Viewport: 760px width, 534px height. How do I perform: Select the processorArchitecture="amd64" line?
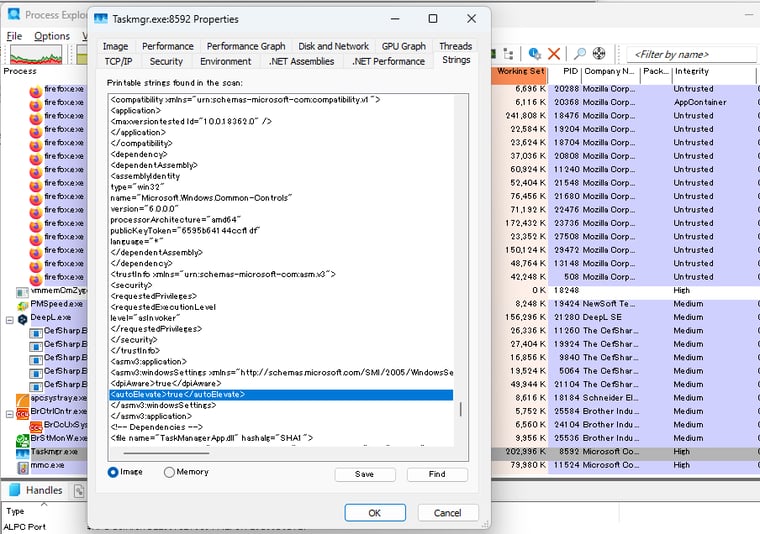pos(175,220)
